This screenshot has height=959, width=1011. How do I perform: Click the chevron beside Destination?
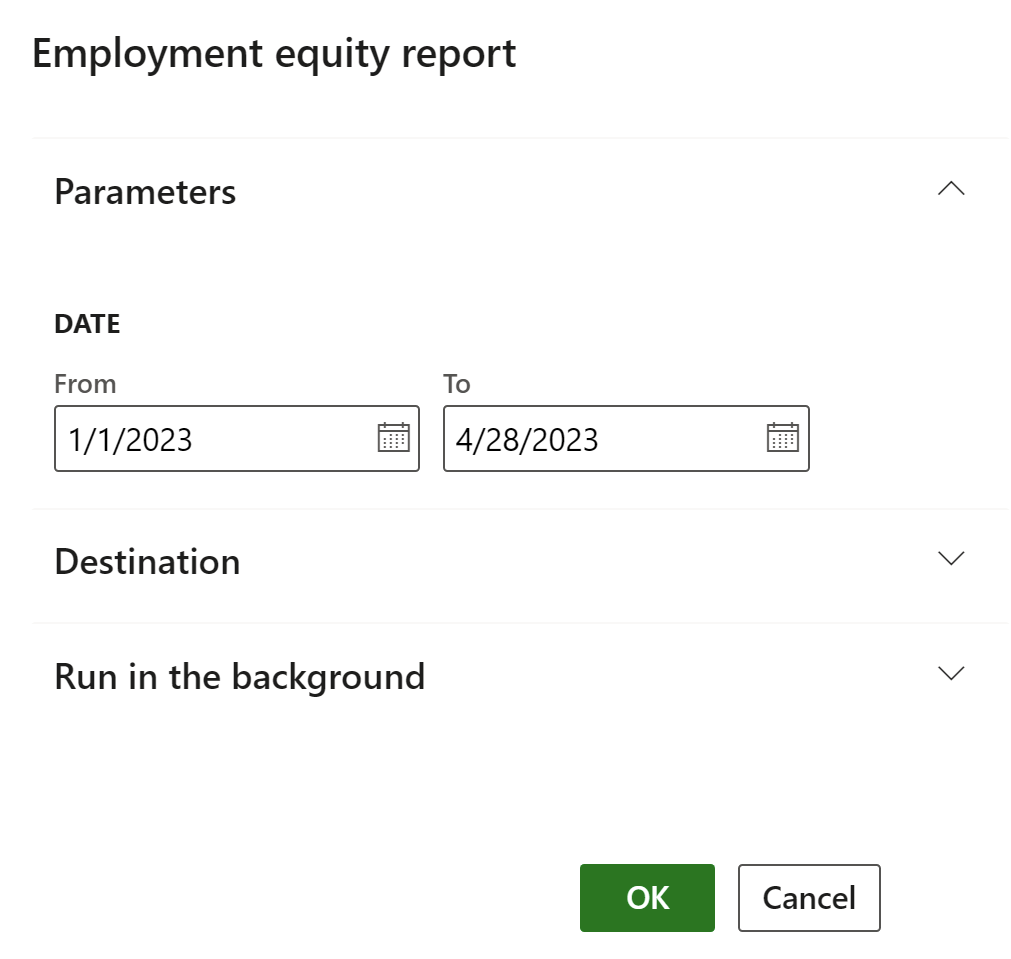[952, 560]
